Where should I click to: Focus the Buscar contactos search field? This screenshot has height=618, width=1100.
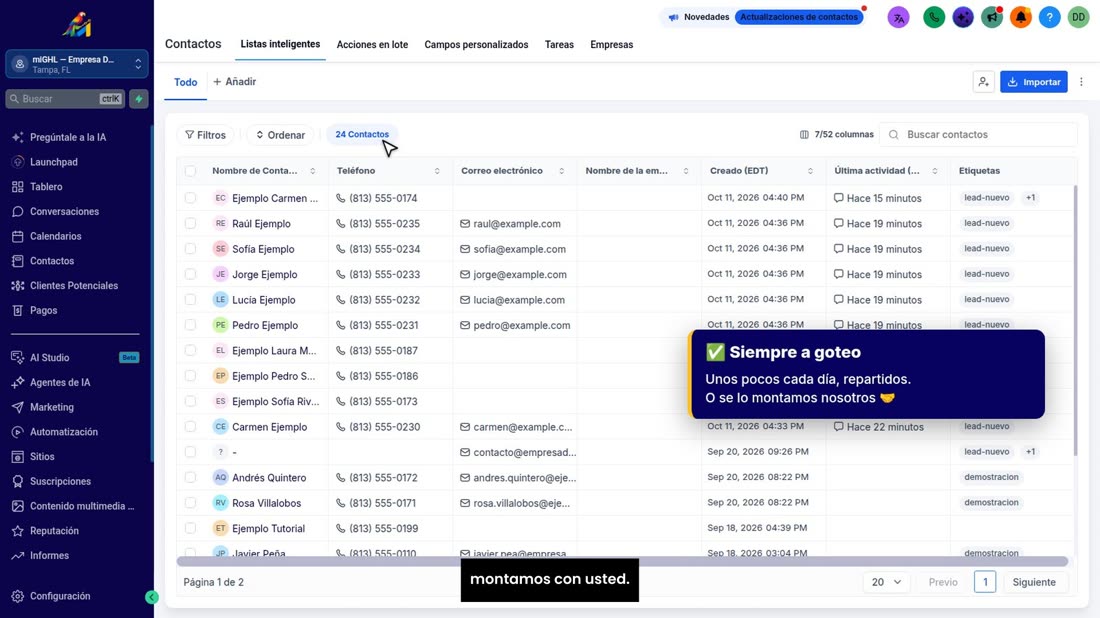(979, 134)
